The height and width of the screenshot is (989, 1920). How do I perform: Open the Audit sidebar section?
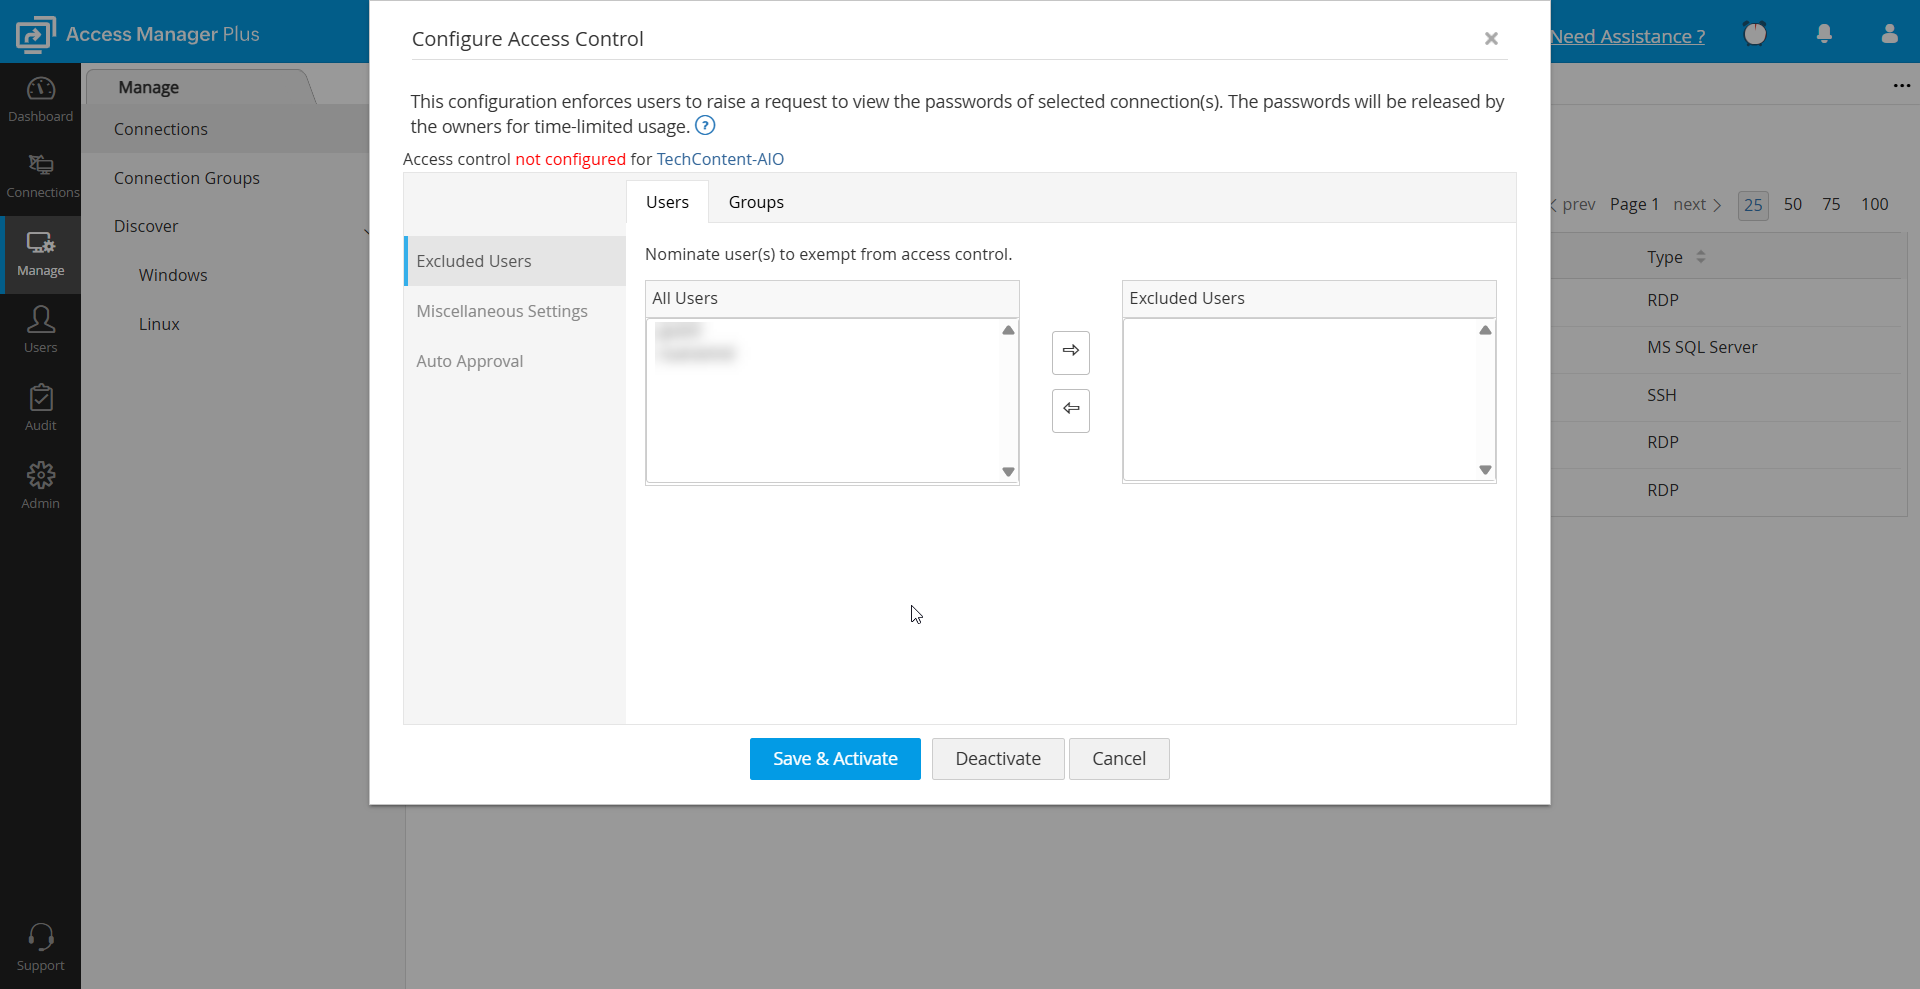(x=40, y=407)
